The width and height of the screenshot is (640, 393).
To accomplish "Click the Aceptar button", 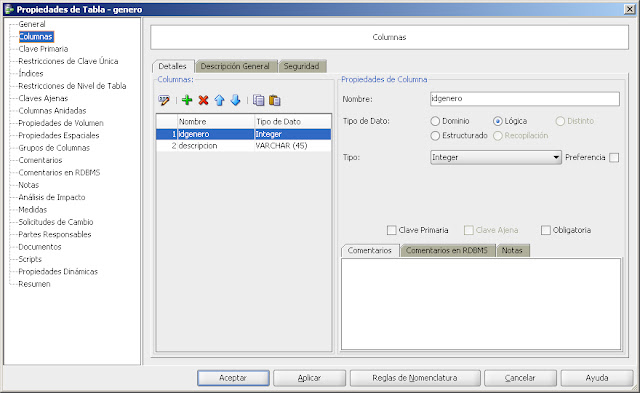I will [x=233, y=378].
